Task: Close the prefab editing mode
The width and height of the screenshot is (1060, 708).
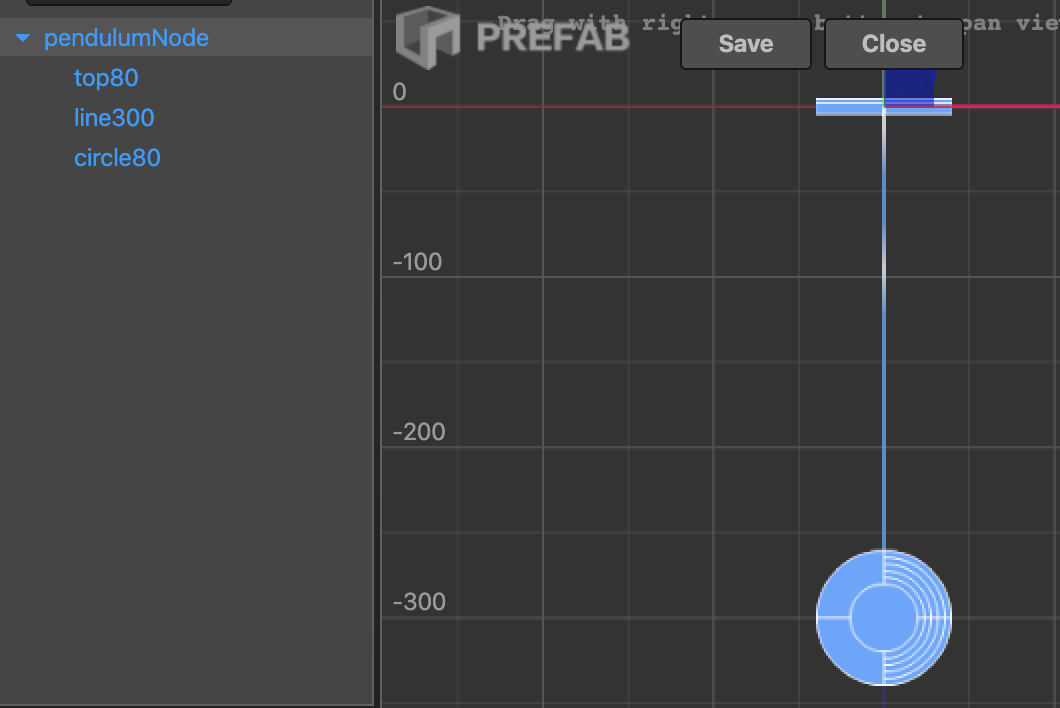Action: (893, 44)
